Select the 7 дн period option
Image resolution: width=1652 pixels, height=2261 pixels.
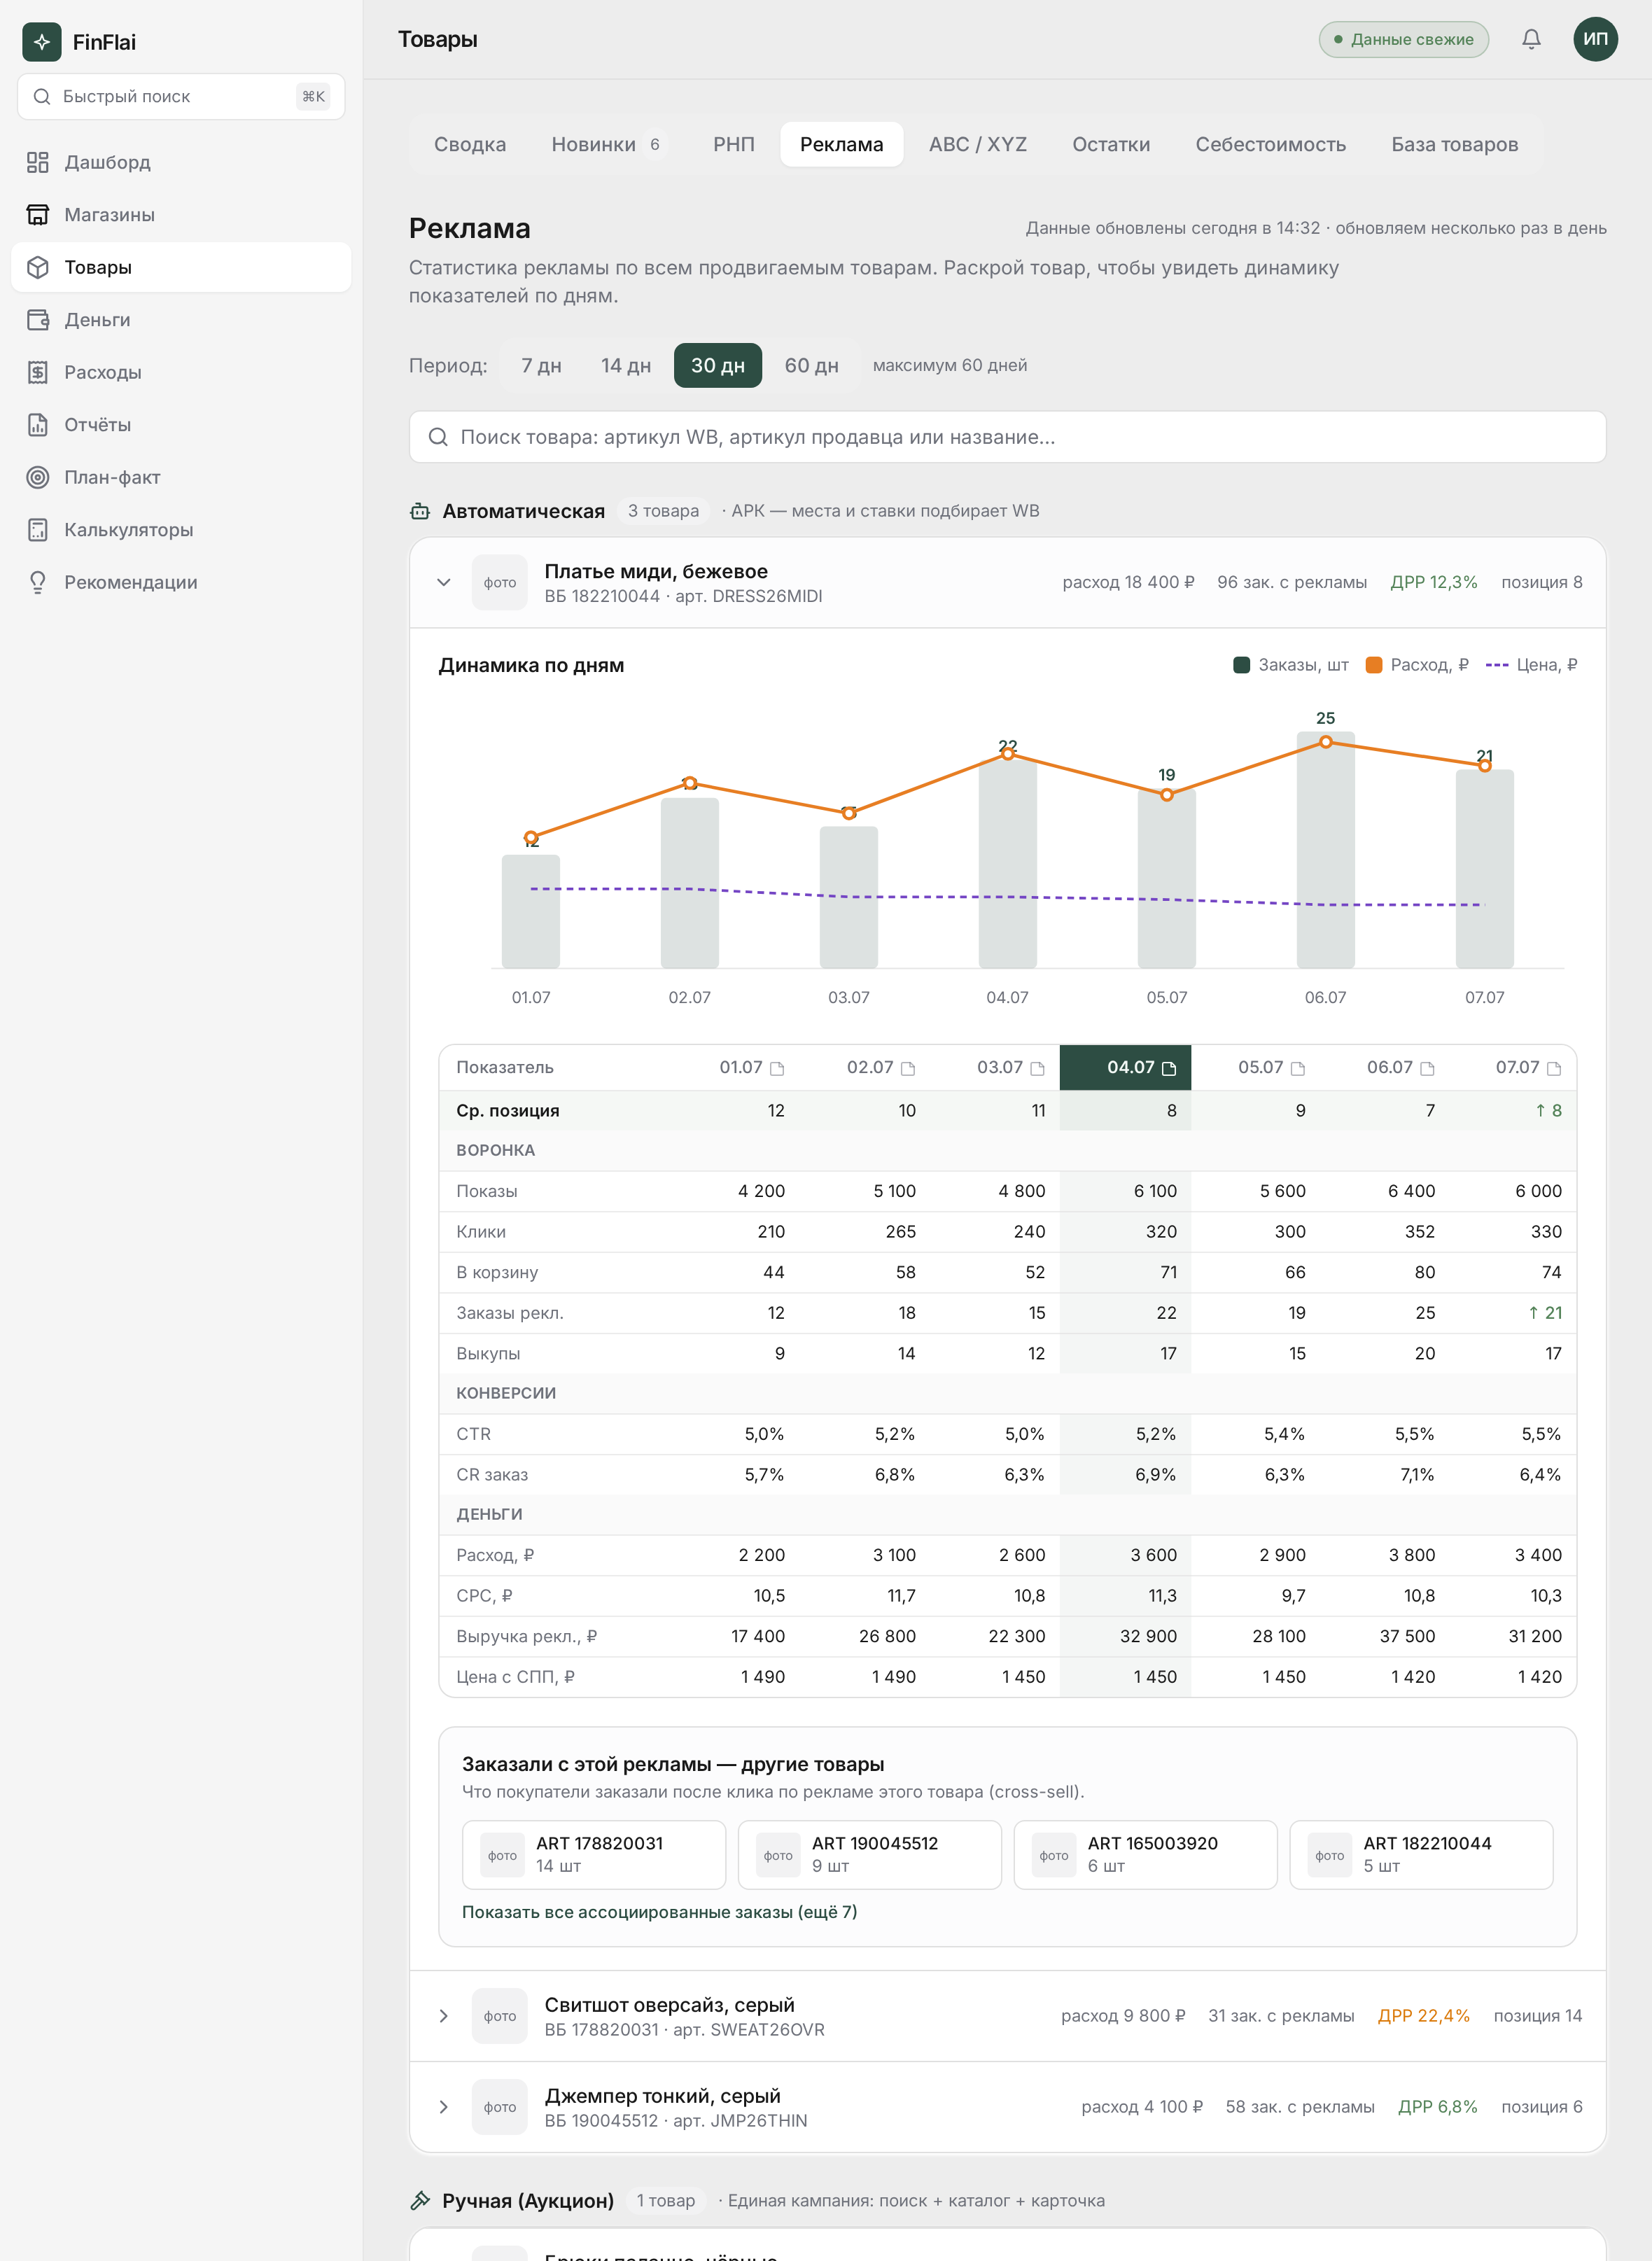(x=541, y=365)
